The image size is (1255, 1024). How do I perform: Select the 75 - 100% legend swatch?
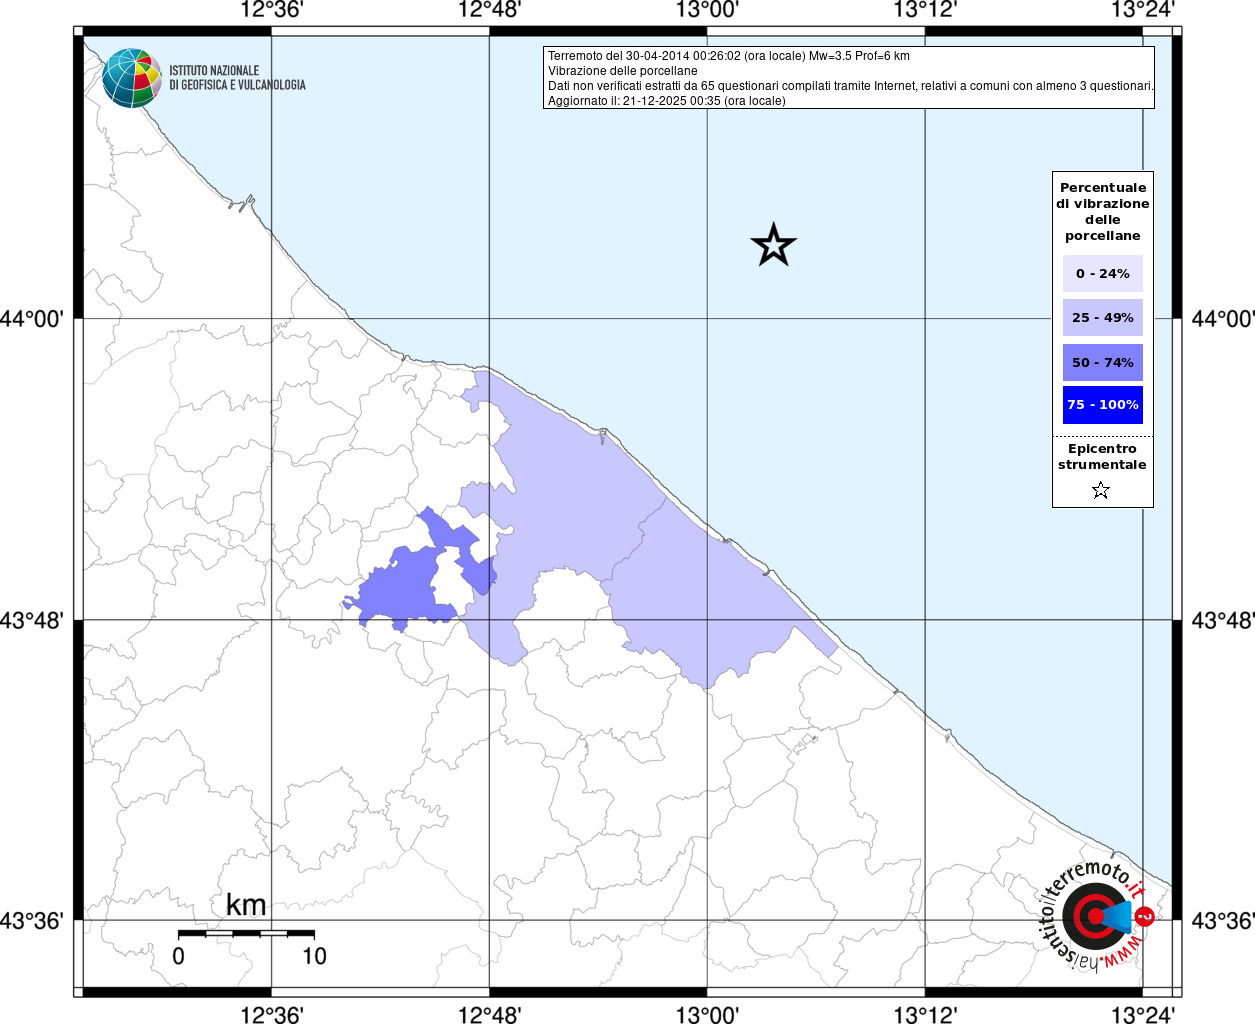(x=1102, y=405)
